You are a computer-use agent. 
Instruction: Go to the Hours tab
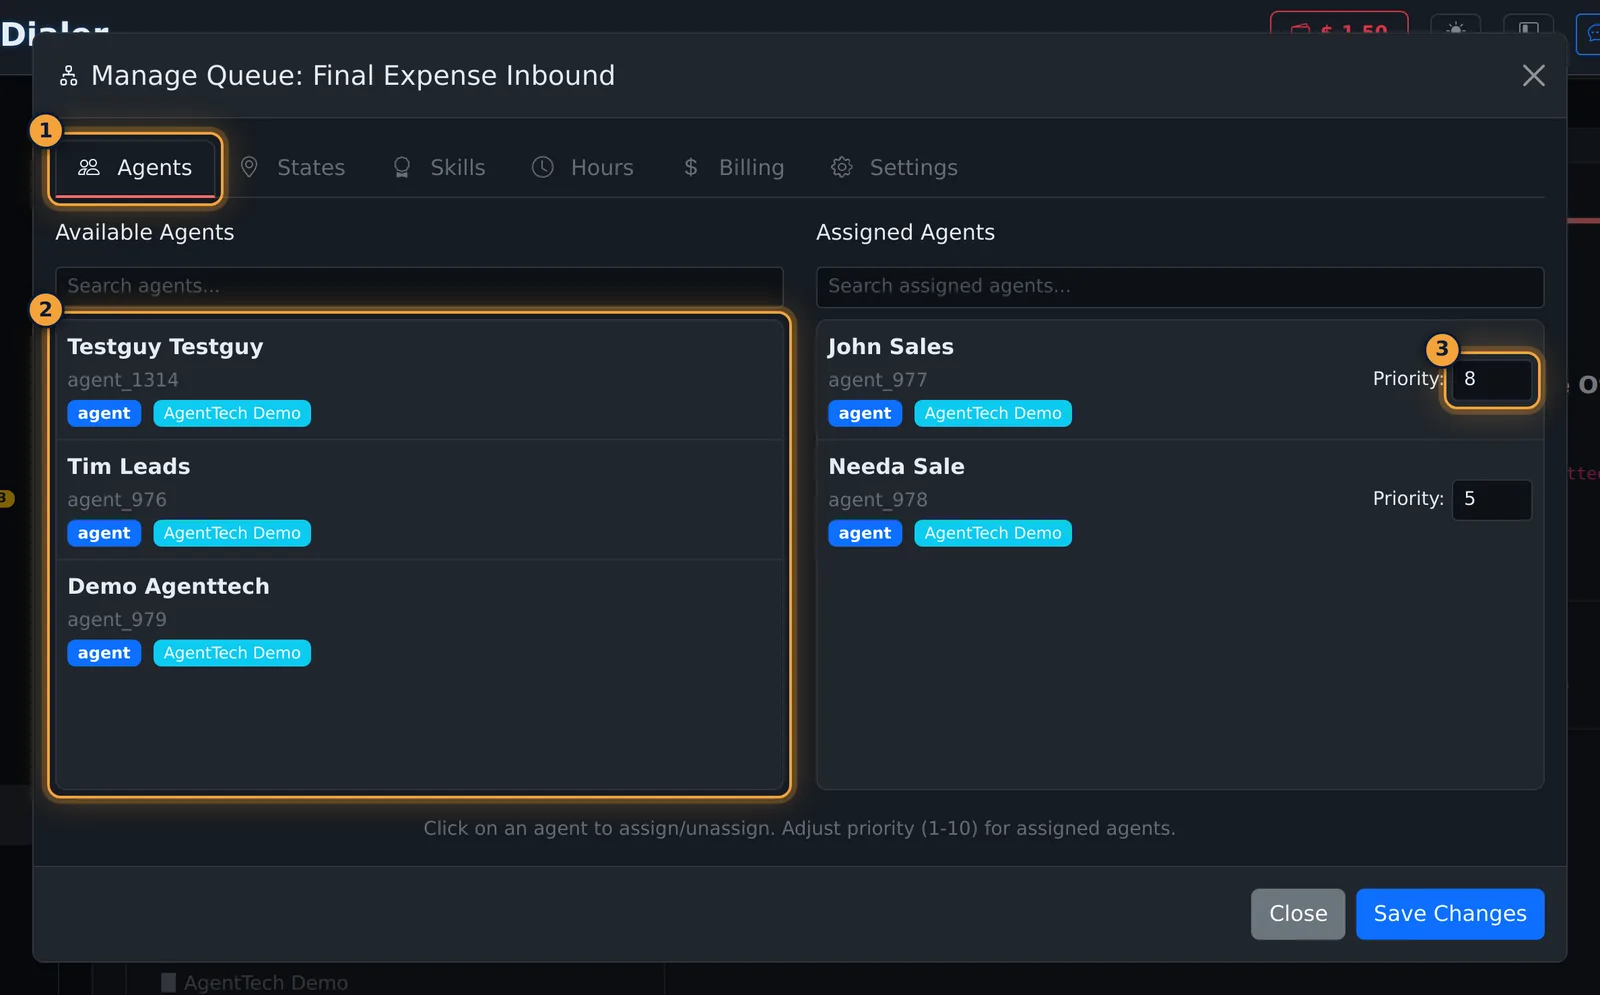tap(582, 168)
